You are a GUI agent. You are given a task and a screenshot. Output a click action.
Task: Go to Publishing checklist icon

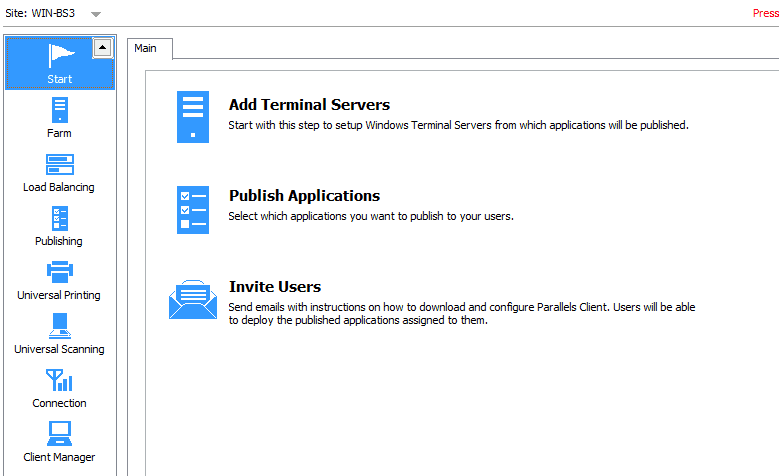60,219
